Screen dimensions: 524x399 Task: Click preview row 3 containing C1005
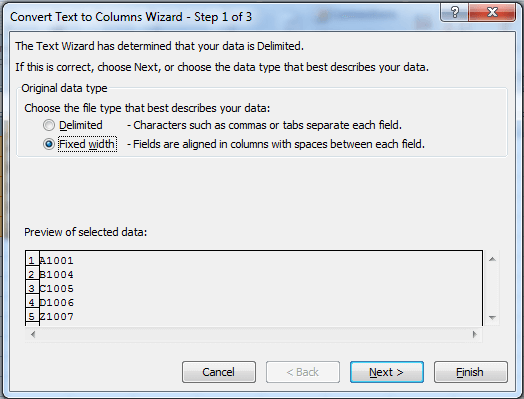click(254, 288)
